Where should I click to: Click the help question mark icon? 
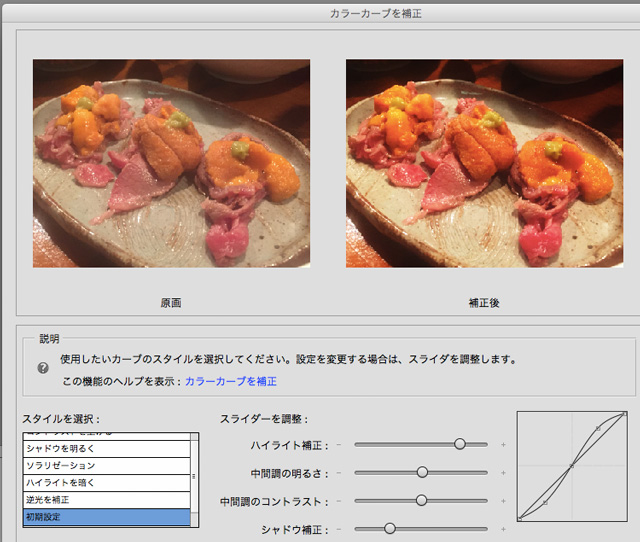(x=43, y=368)
